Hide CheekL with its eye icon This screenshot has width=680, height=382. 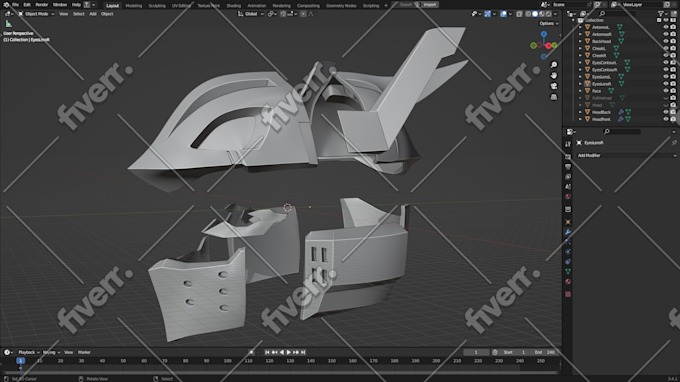(666, 48)
